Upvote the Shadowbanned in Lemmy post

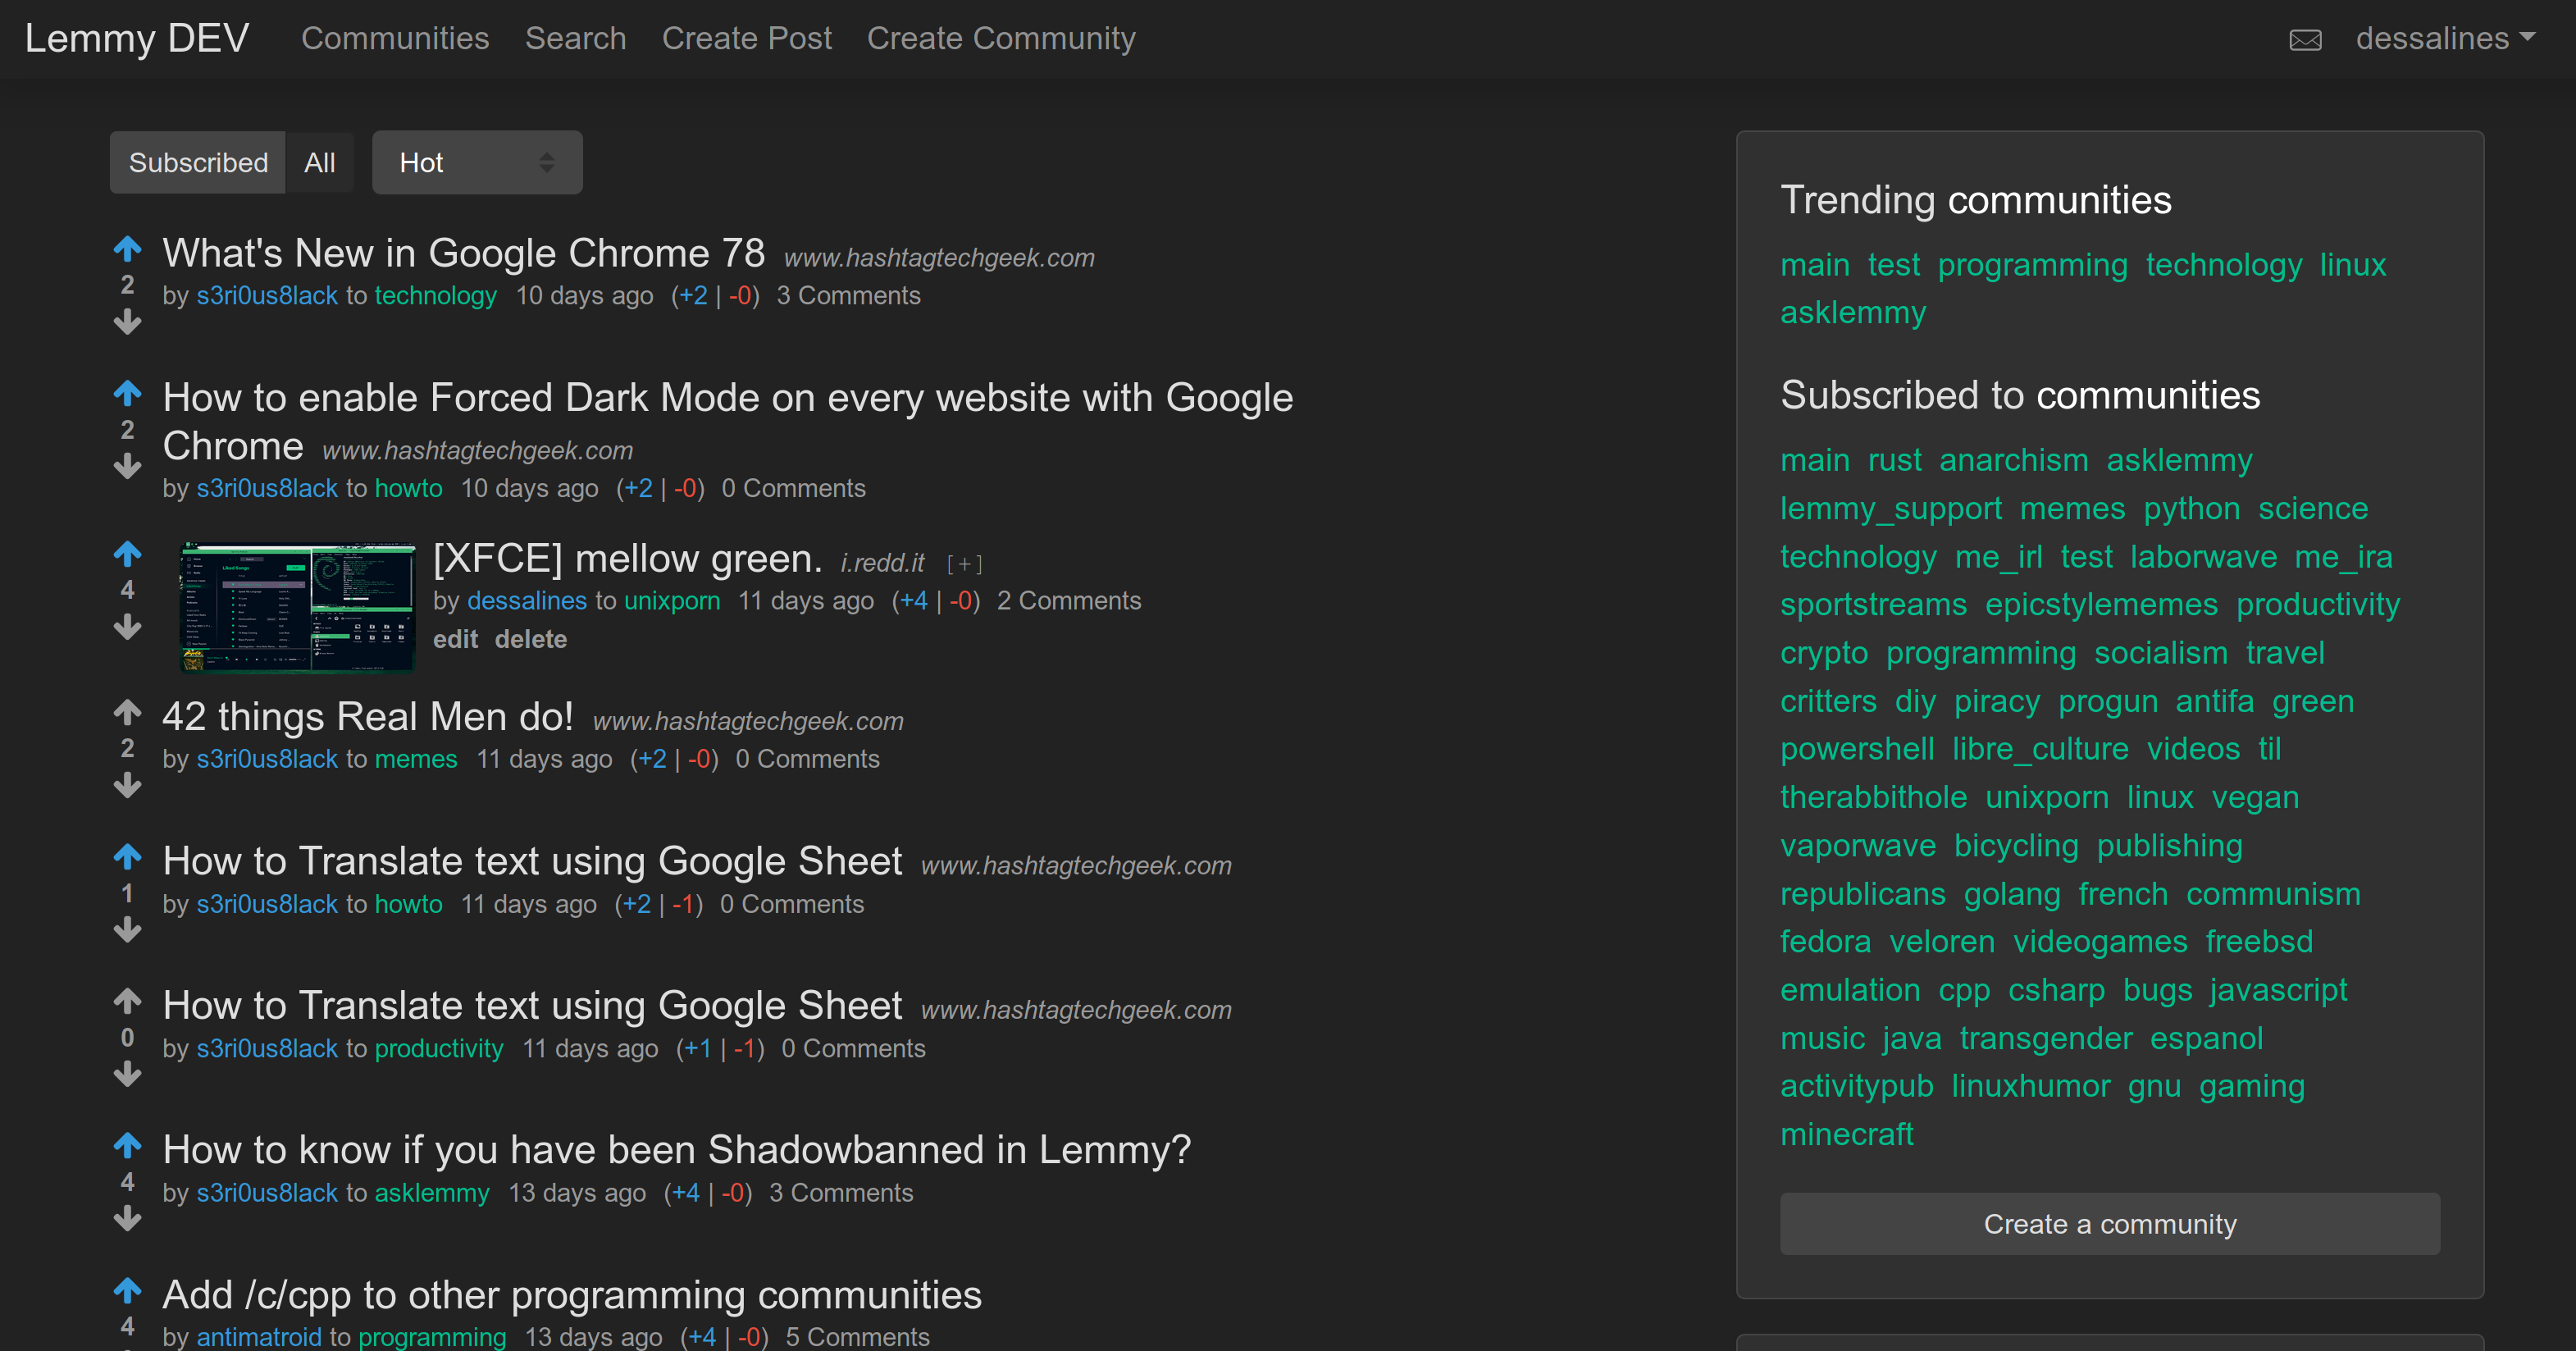[x=127, y=1144]
